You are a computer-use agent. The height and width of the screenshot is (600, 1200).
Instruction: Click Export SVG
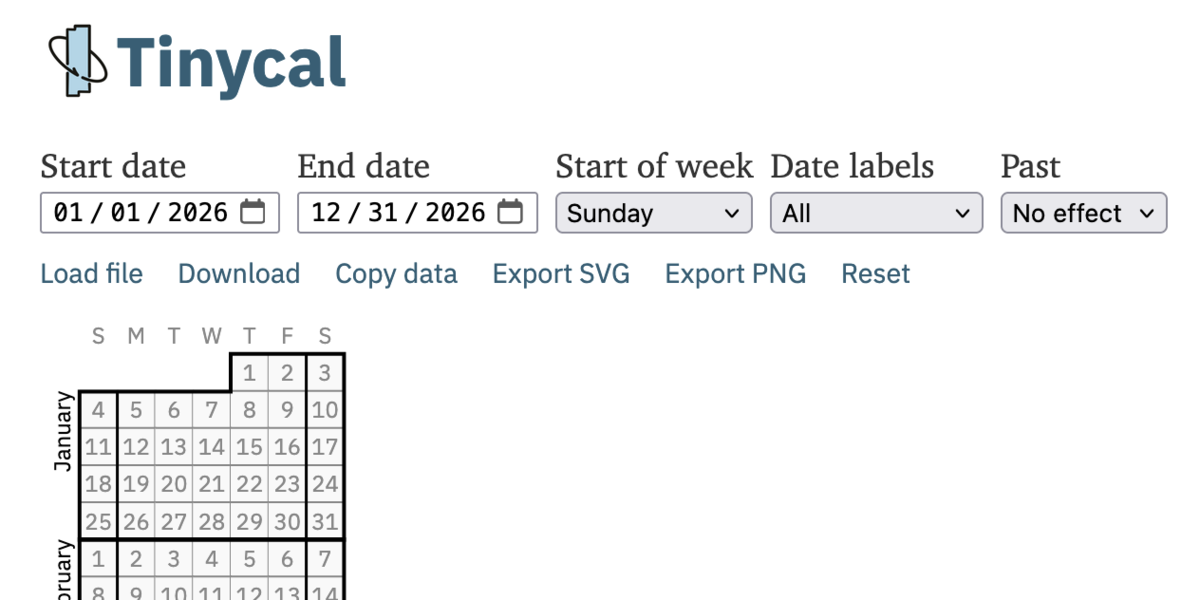(x=561, y=274)
